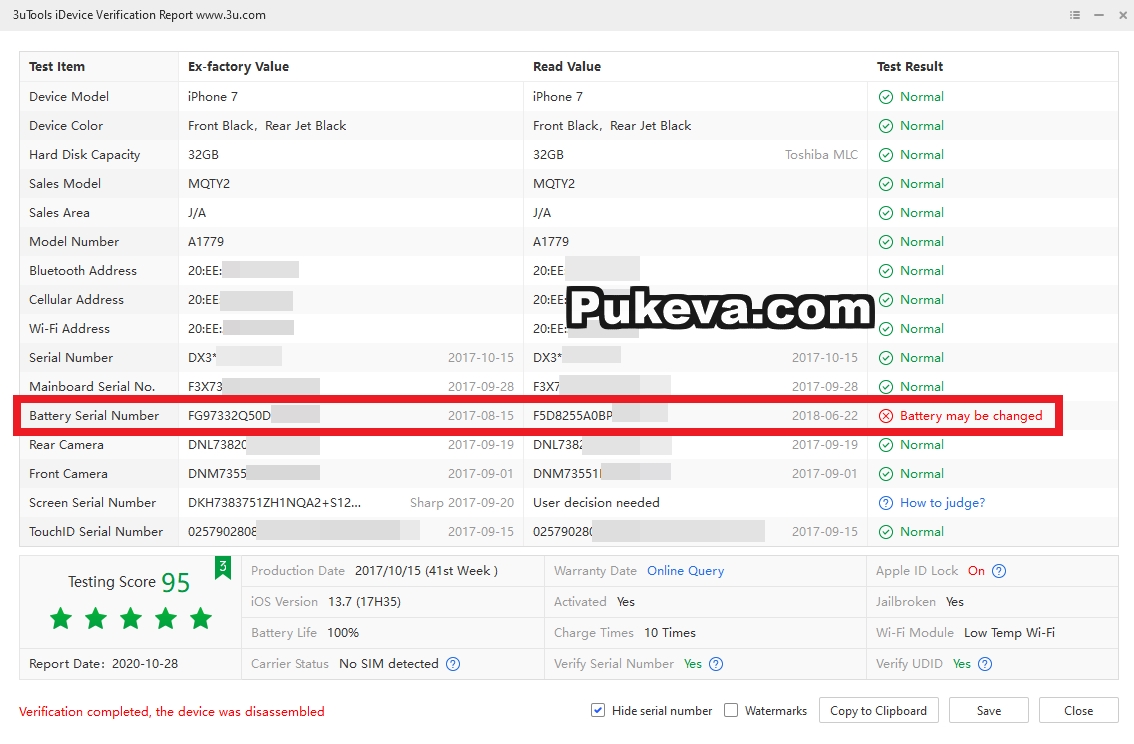Image resolution: width=1134 pixels, height=744 pixels.
Task: Click the Read Value column header
Action: (566, 67)
